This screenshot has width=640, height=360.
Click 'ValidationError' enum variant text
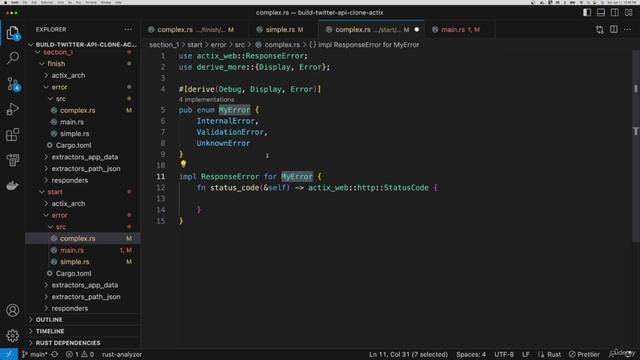click(230, 132)
